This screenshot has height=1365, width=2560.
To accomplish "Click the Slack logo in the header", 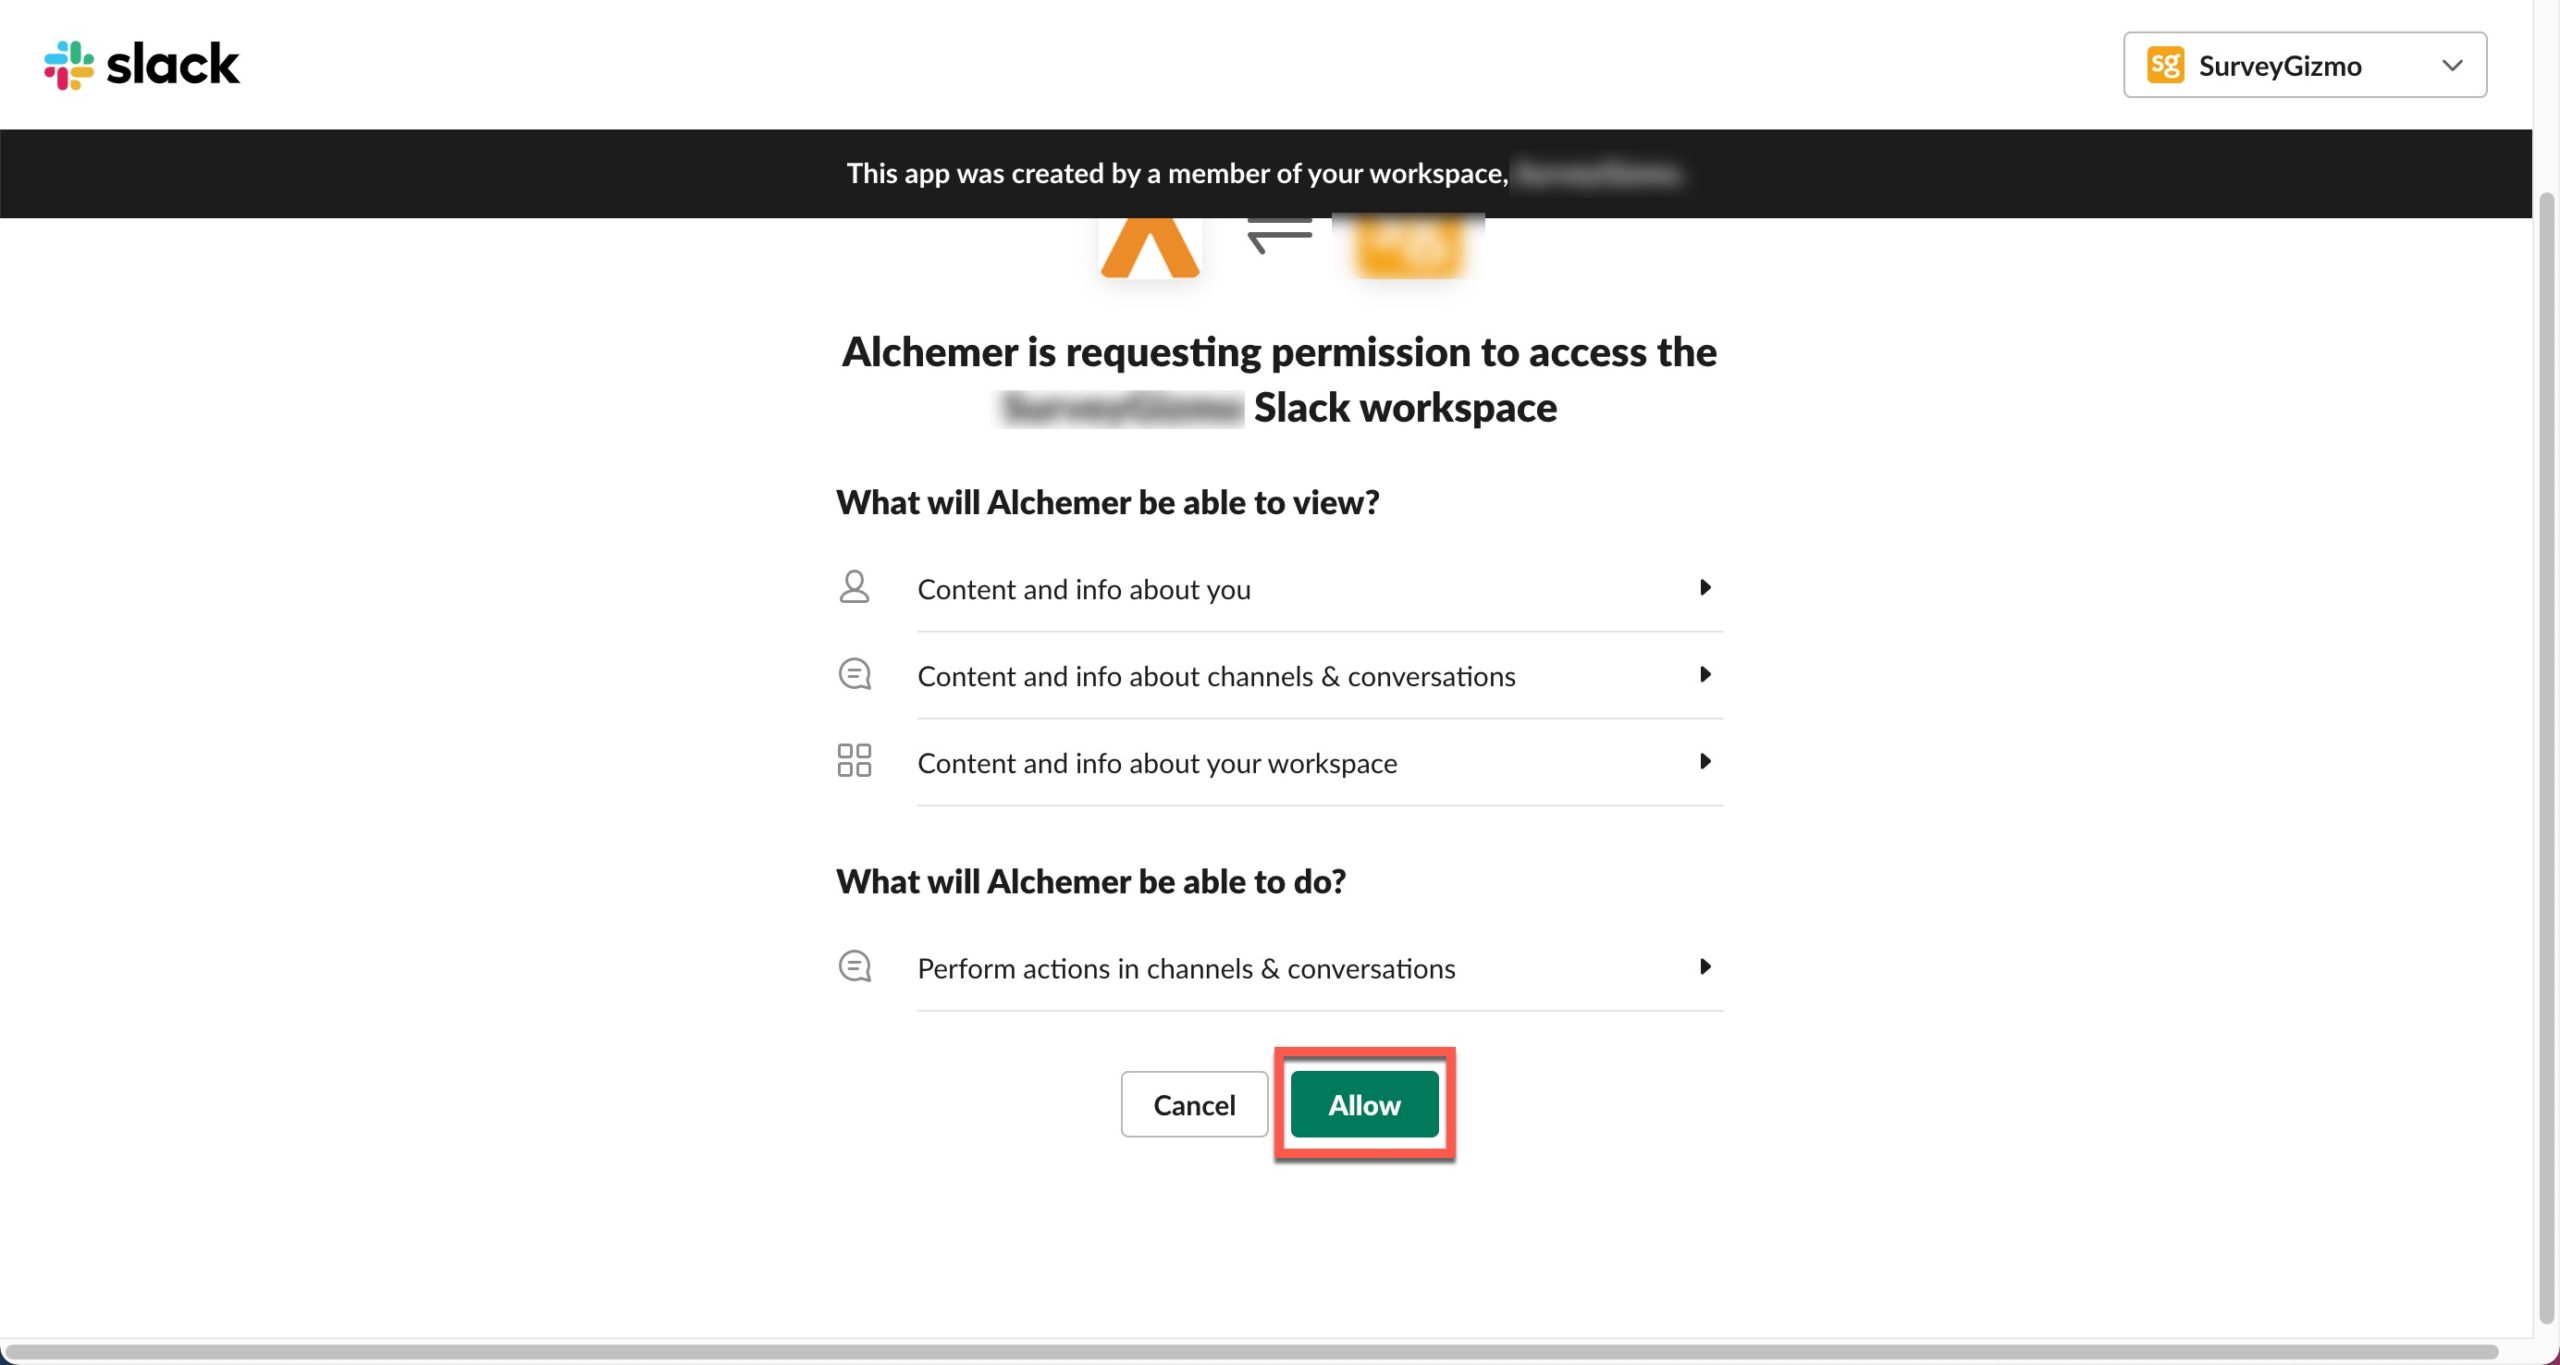I will pos(142,65).
